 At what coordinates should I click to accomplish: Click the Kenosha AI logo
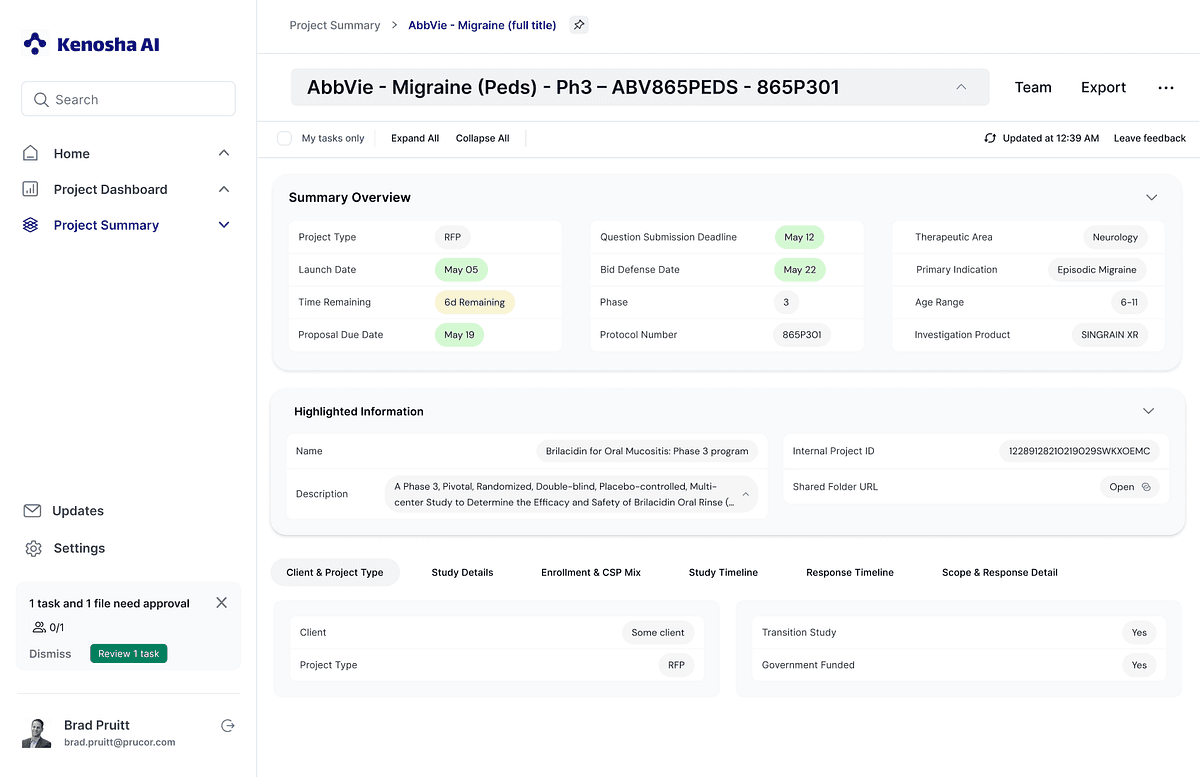click(x=91, y=44)
